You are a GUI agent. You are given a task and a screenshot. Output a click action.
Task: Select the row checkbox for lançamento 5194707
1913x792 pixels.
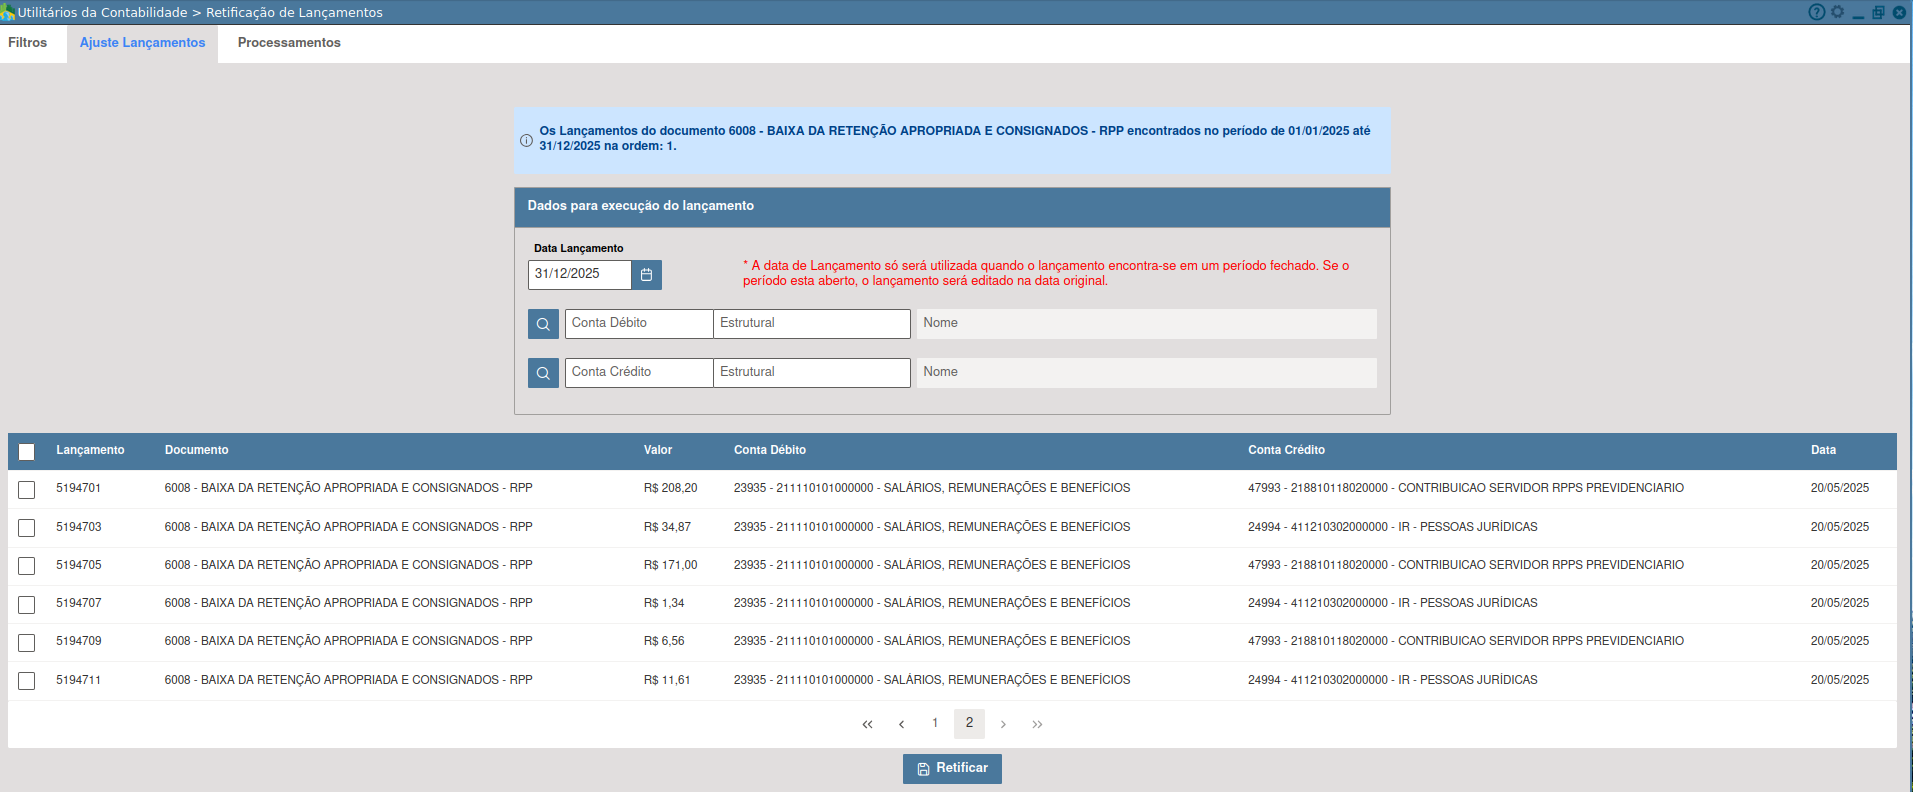pos(27,605)
